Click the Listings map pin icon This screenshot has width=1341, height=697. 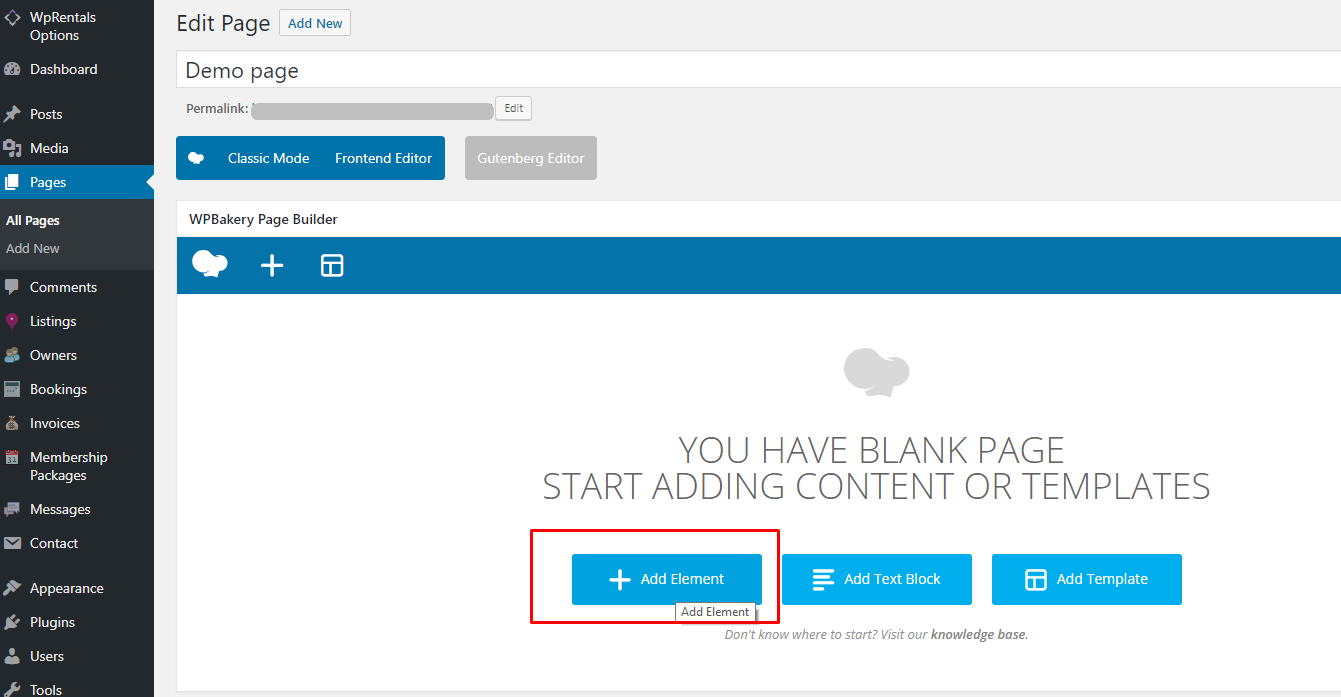click(x=12, y=321)
